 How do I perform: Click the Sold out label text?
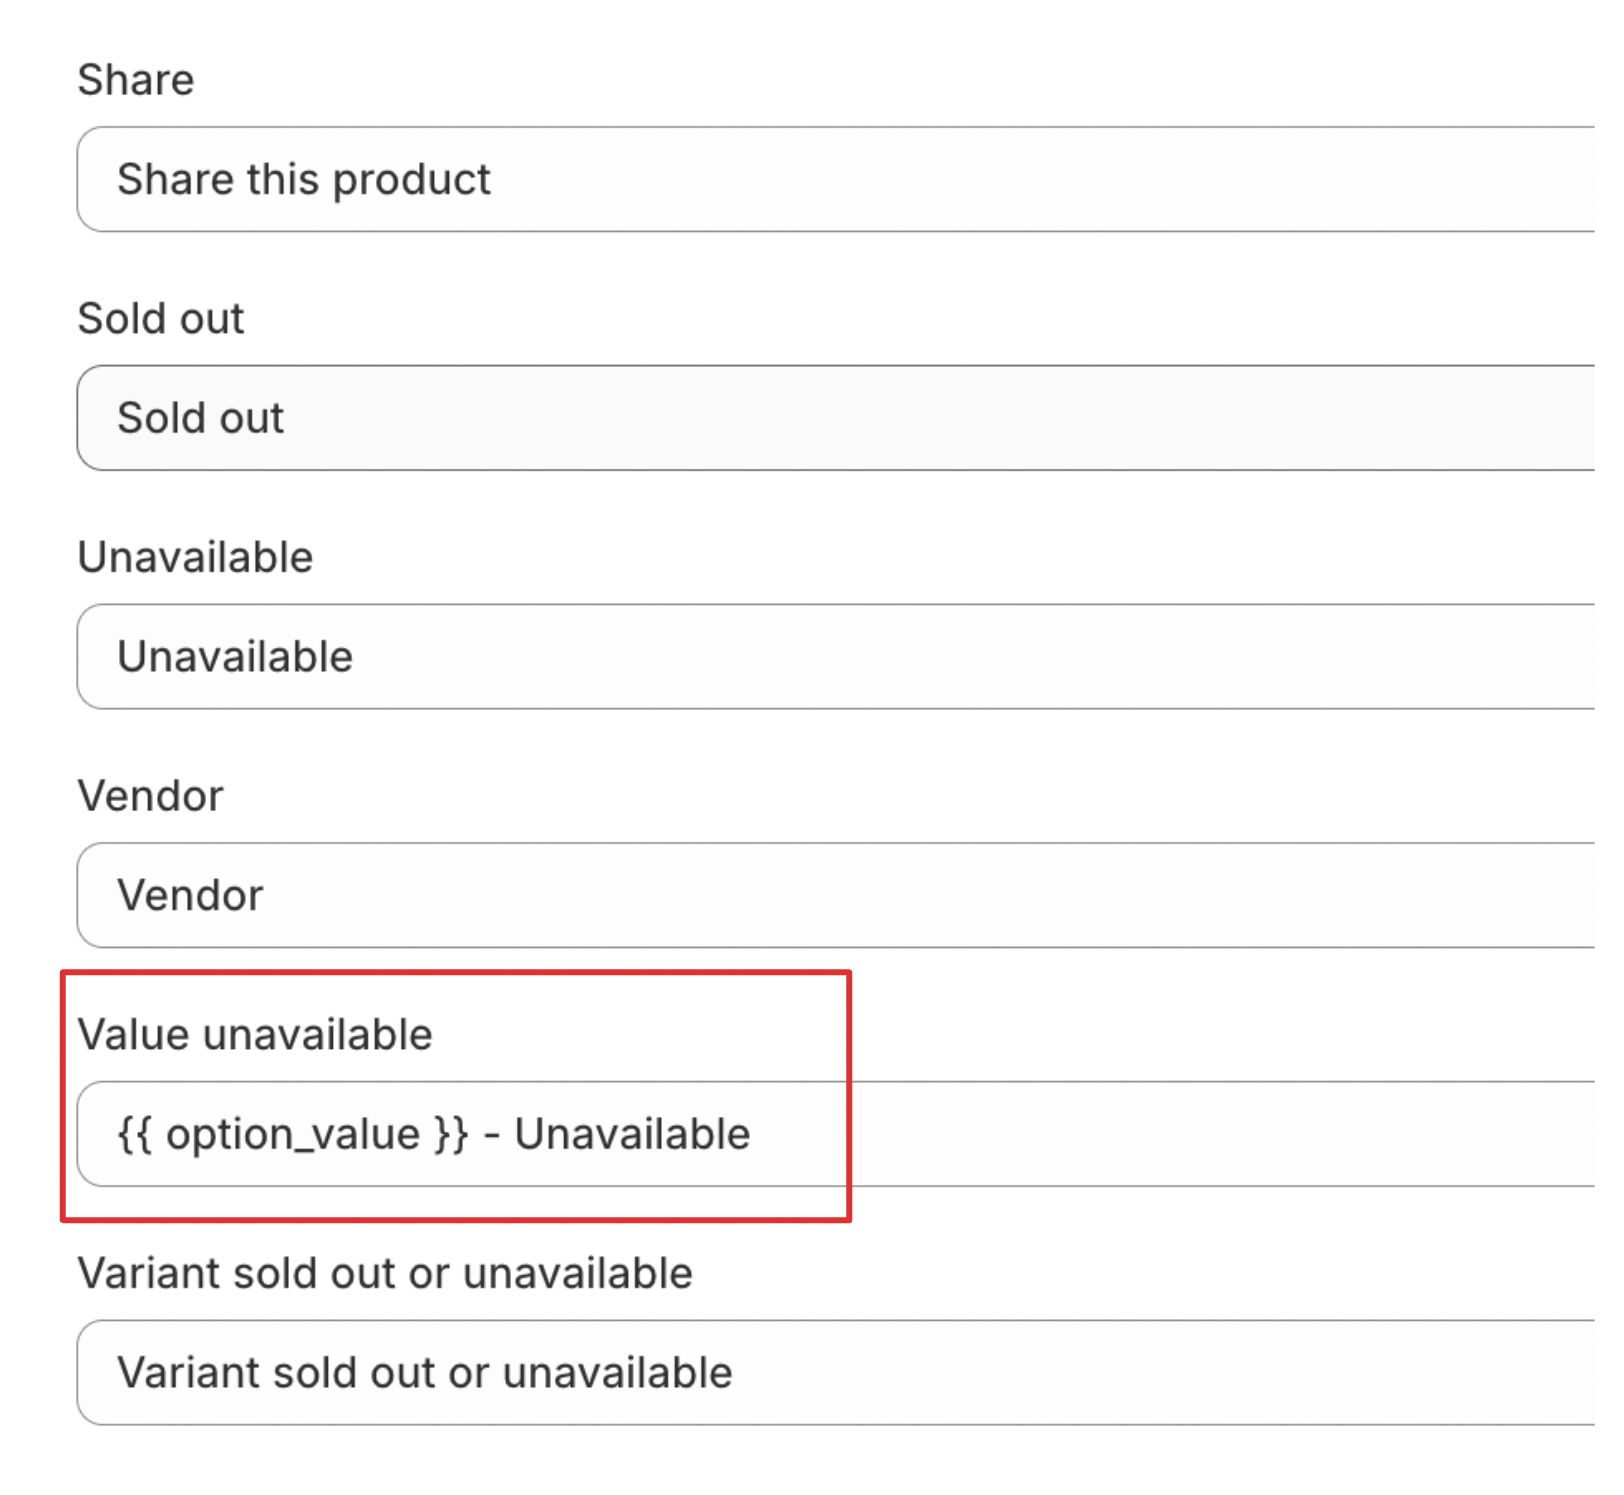pyautogui.click(x=160, y=318)
